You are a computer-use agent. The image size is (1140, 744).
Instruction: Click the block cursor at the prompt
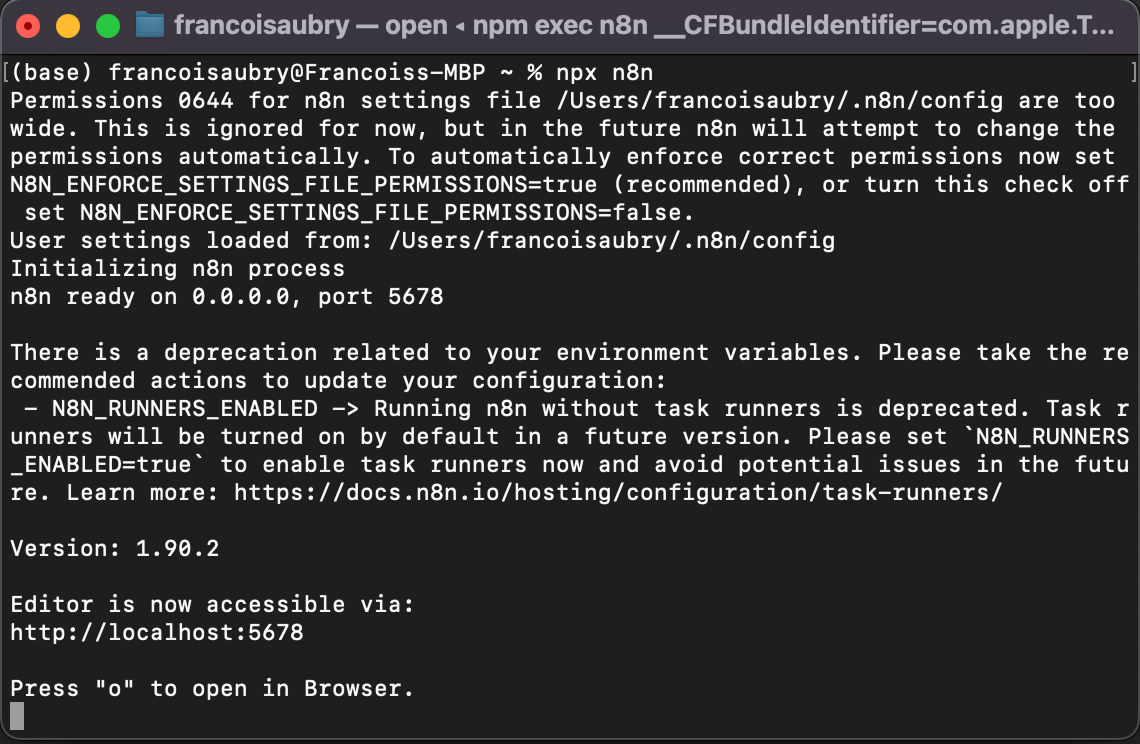[17, 716]
